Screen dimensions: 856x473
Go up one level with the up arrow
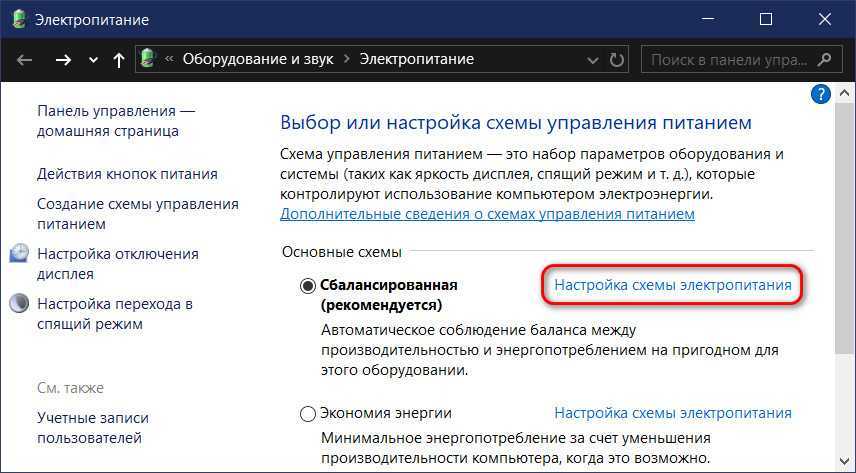(x=119, y=60)
